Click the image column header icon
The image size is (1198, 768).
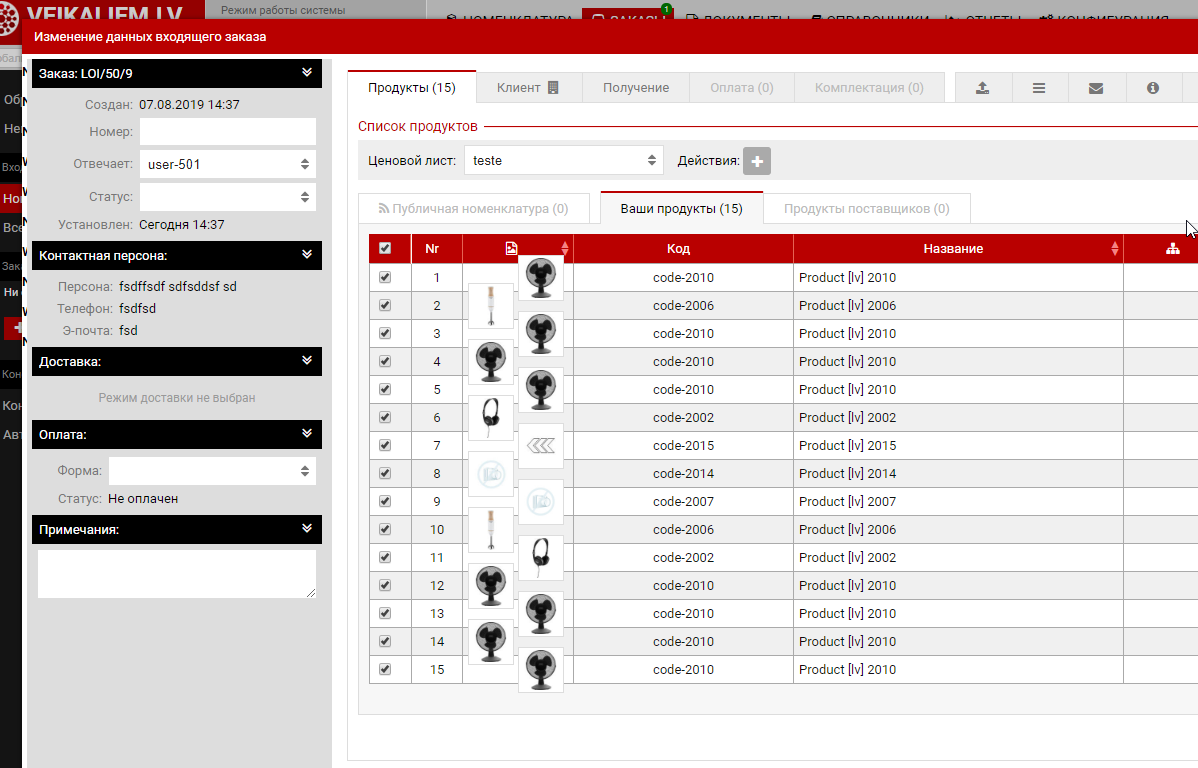pyautogui.click(x=511, y=249)
